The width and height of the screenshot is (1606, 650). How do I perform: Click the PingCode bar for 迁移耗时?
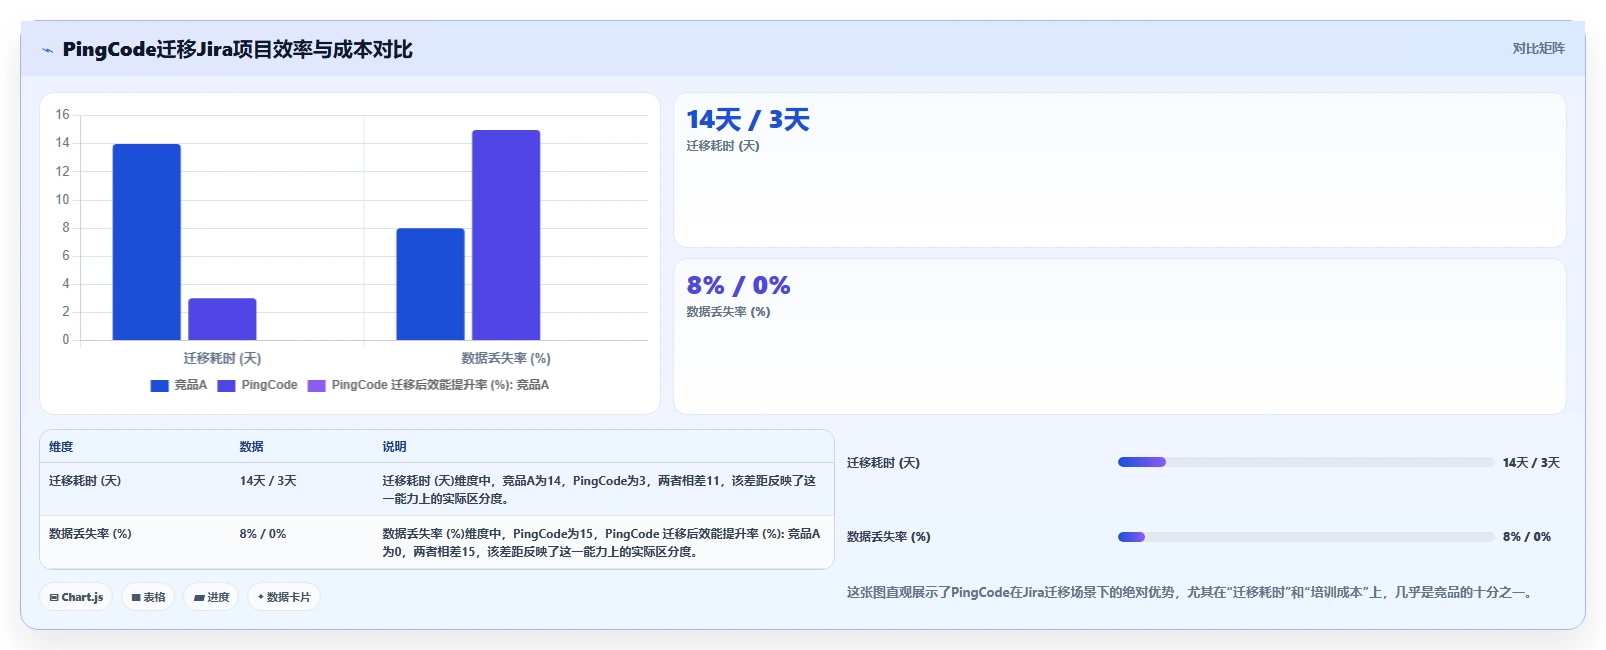click(222, 319)
